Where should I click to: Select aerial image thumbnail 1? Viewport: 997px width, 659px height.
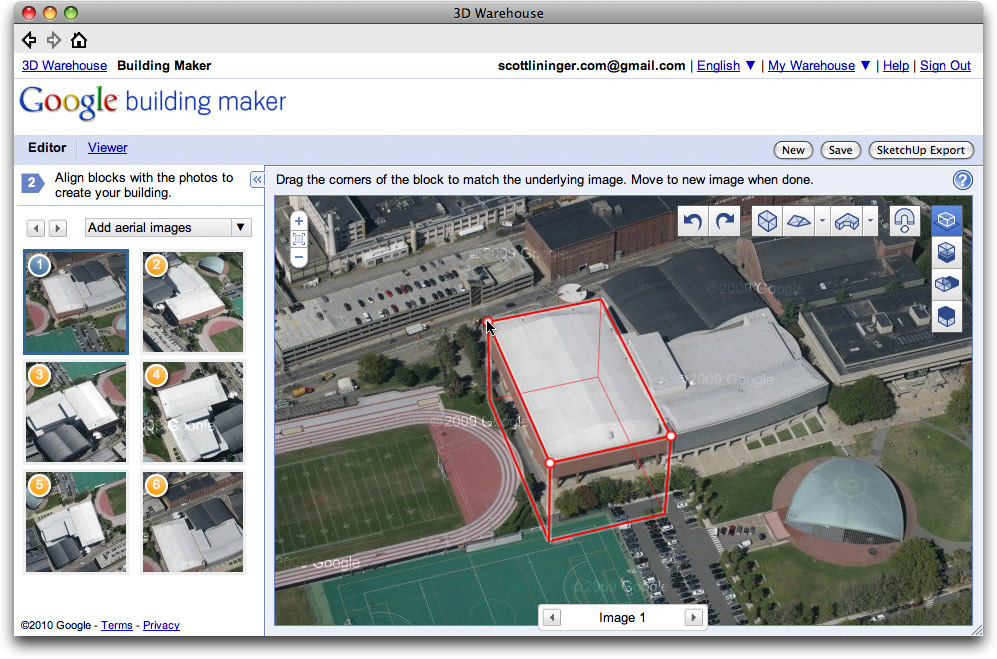(76, 302)
